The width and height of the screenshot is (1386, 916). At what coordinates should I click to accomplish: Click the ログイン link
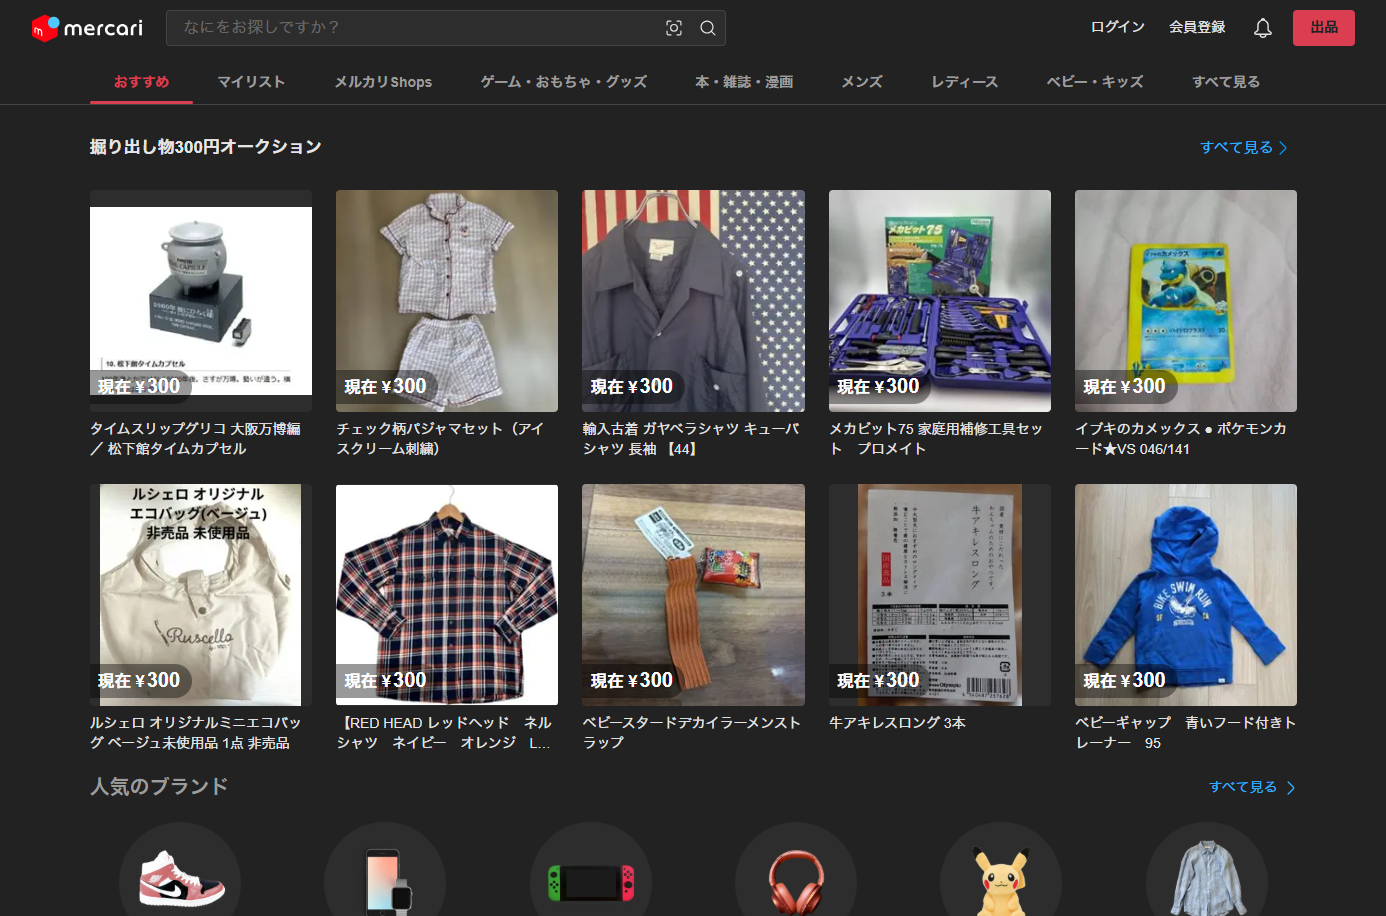point(1117,27)
